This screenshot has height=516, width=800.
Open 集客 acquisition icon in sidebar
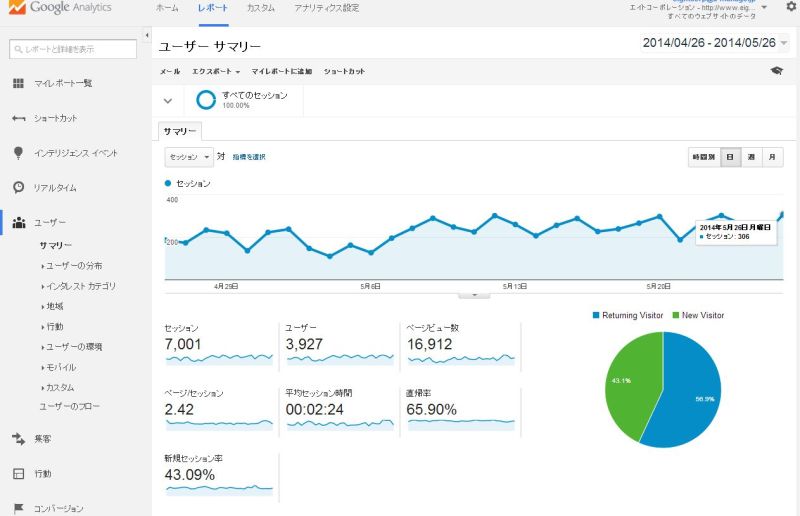point(18,438)
